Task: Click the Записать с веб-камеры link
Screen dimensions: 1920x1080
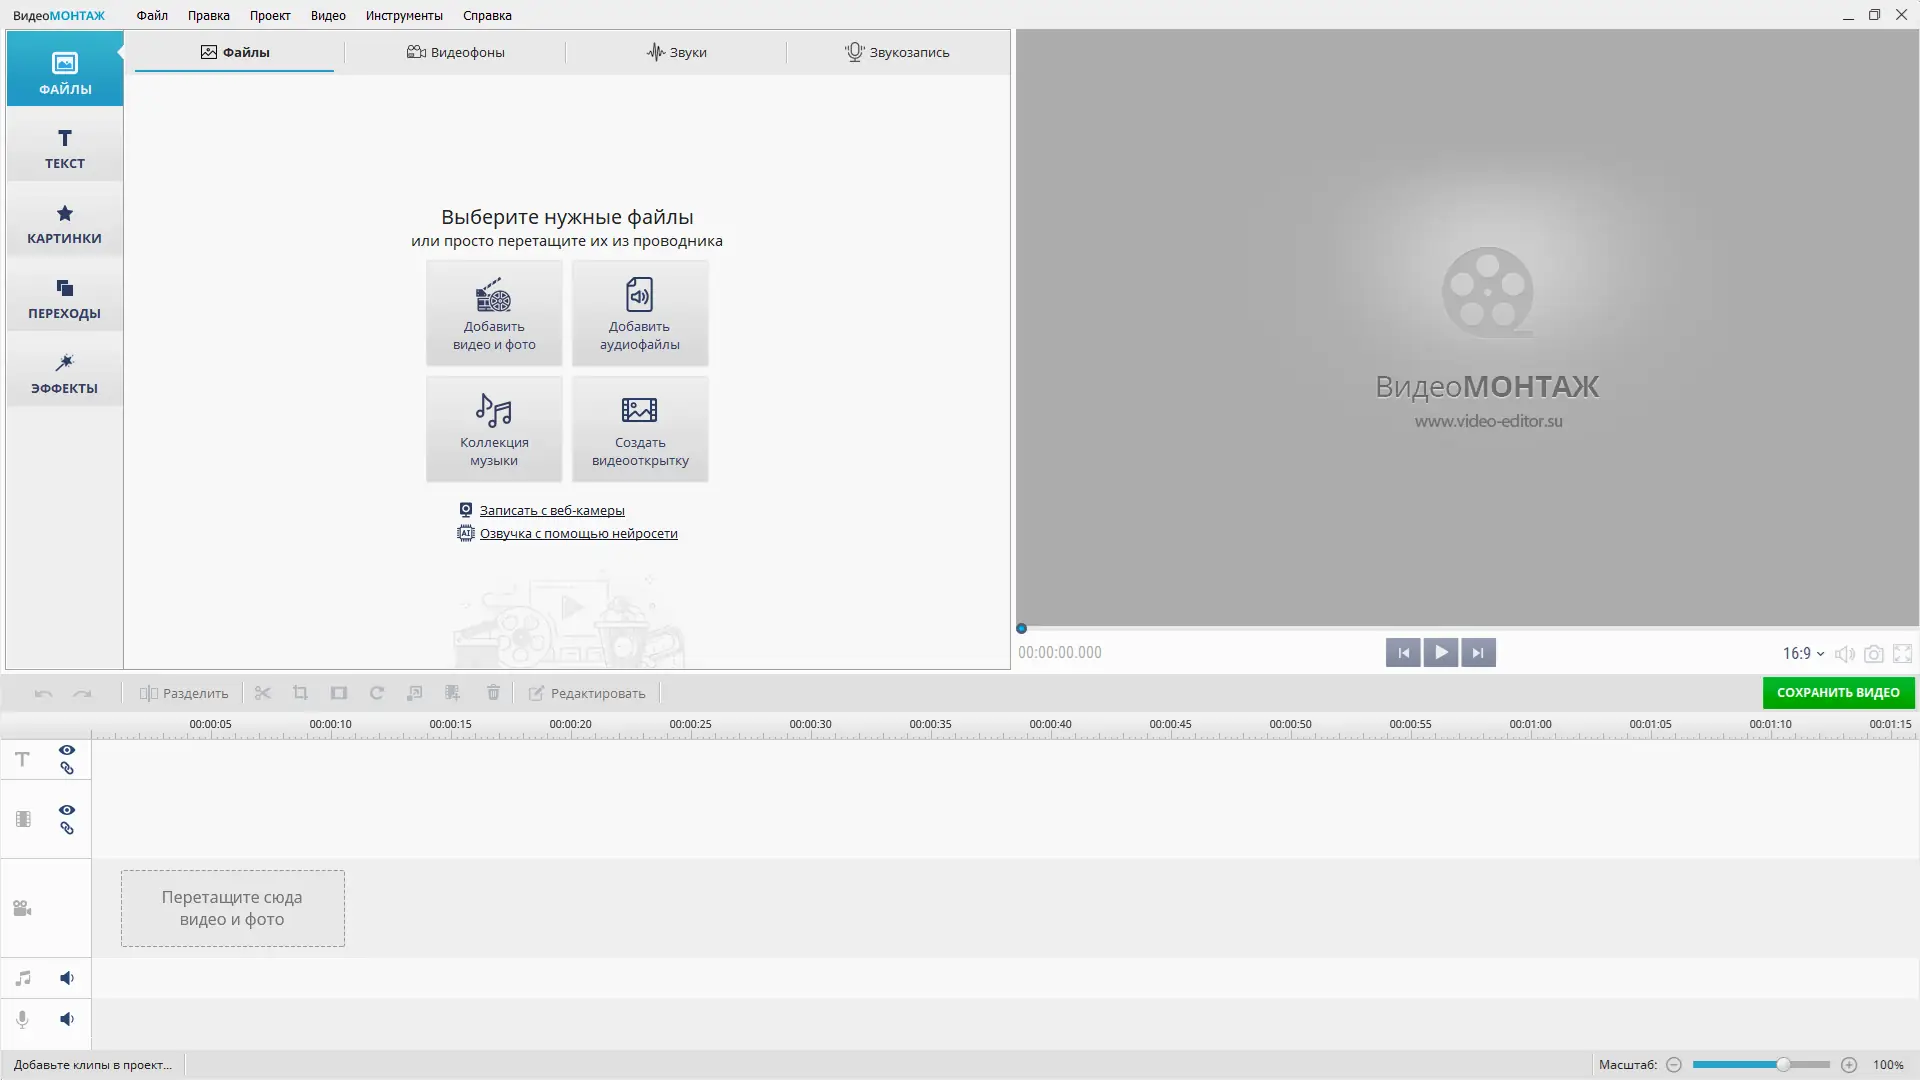Action: 552,510
